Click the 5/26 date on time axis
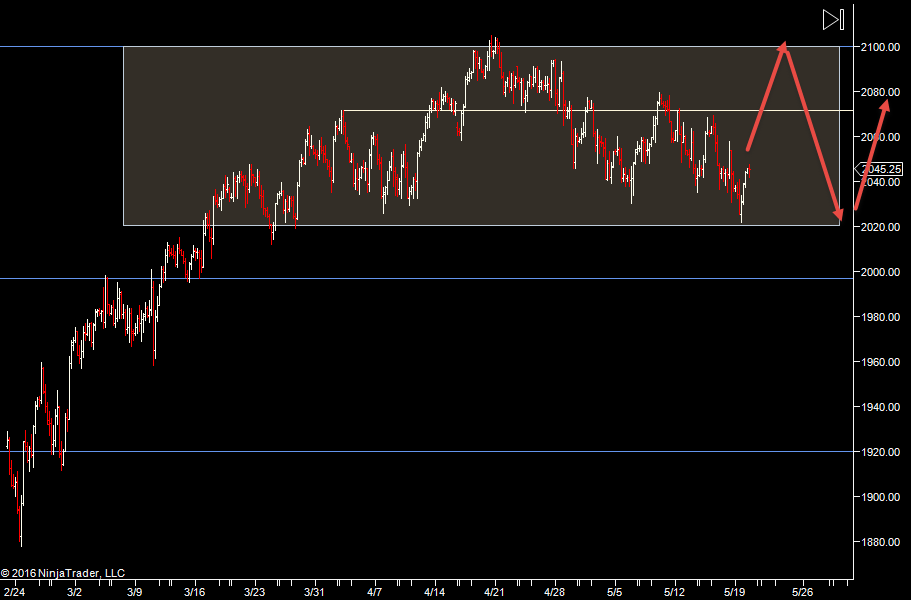This screenshot has height=600, width=911. click(x=803, y=592)
